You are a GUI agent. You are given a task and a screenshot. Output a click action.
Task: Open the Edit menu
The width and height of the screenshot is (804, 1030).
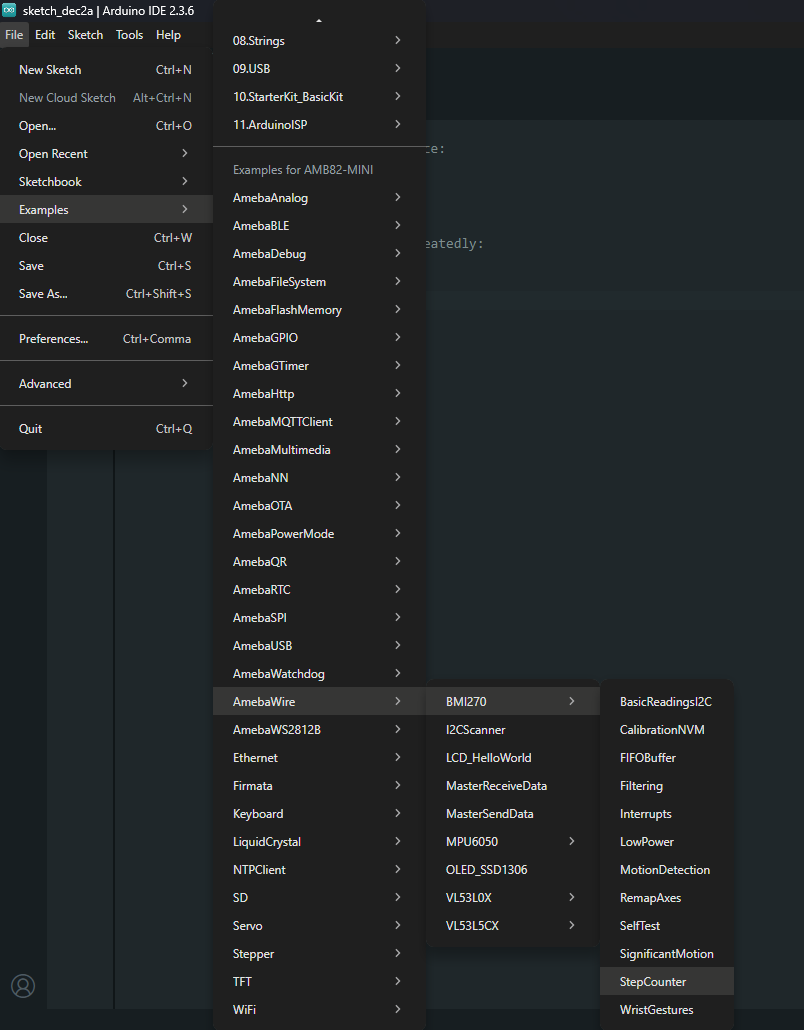[x=45, y=35]
